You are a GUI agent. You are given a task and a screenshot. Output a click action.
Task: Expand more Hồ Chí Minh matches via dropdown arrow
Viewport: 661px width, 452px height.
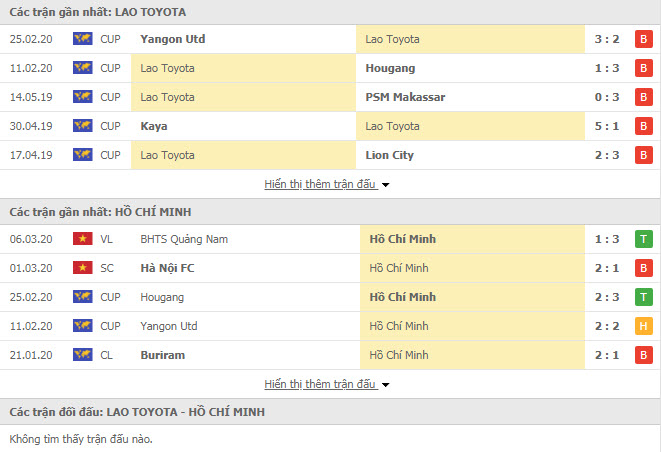[x=385, y=385]
